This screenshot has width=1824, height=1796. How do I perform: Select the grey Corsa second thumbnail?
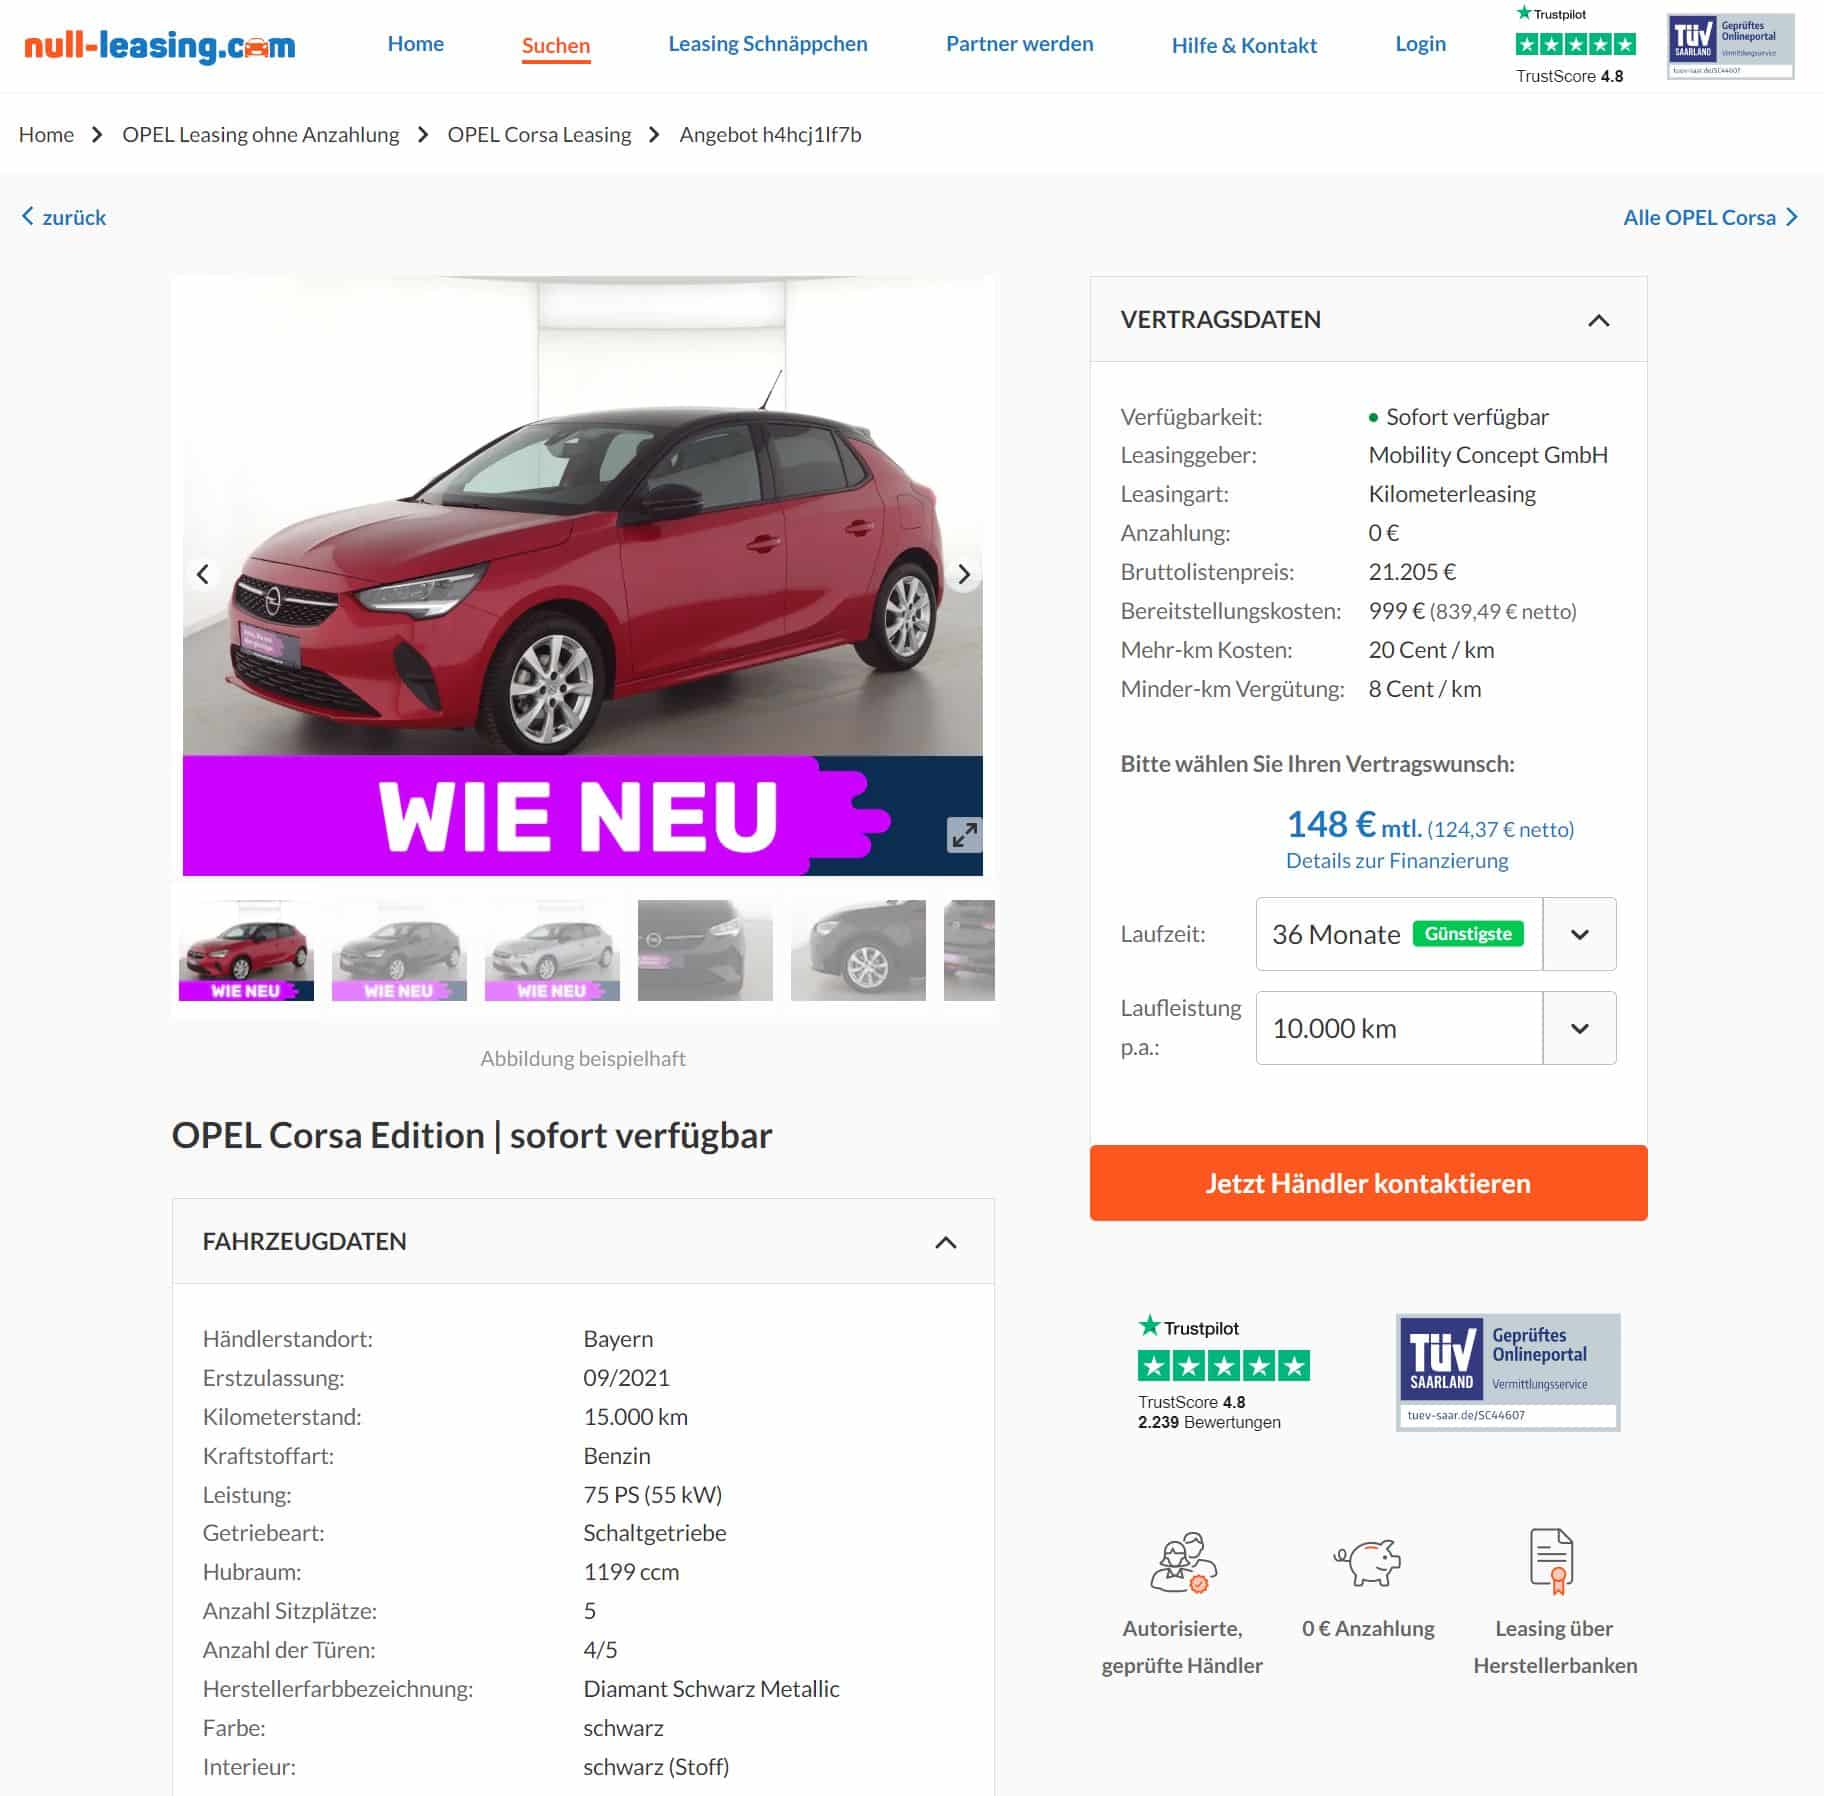point(399,950)
